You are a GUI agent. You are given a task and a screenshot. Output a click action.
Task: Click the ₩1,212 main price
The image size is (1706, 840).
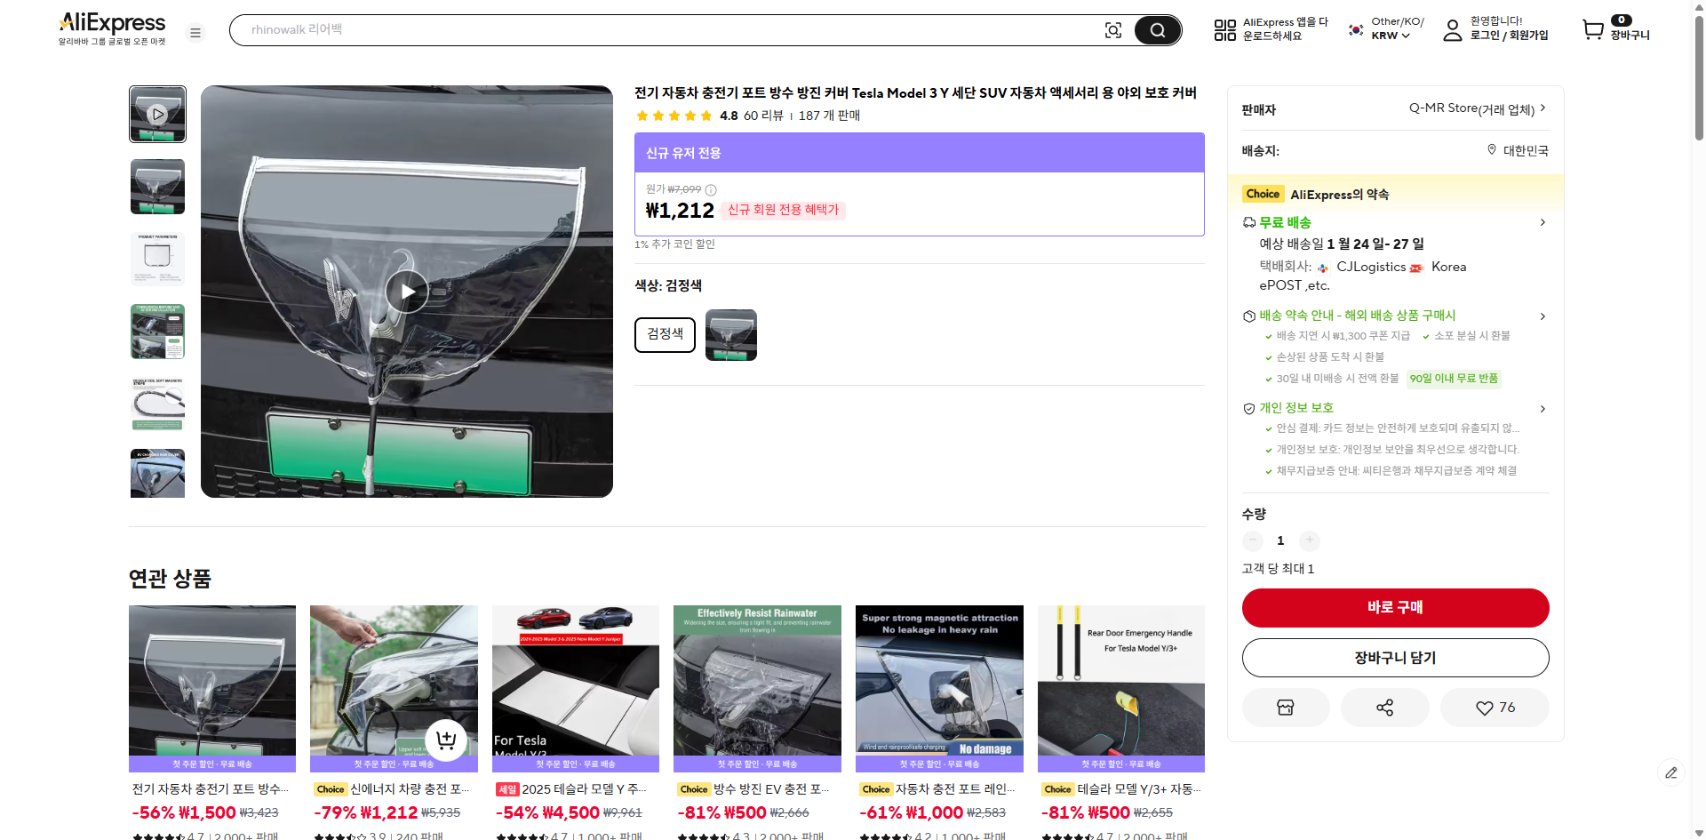pos(680,211)
